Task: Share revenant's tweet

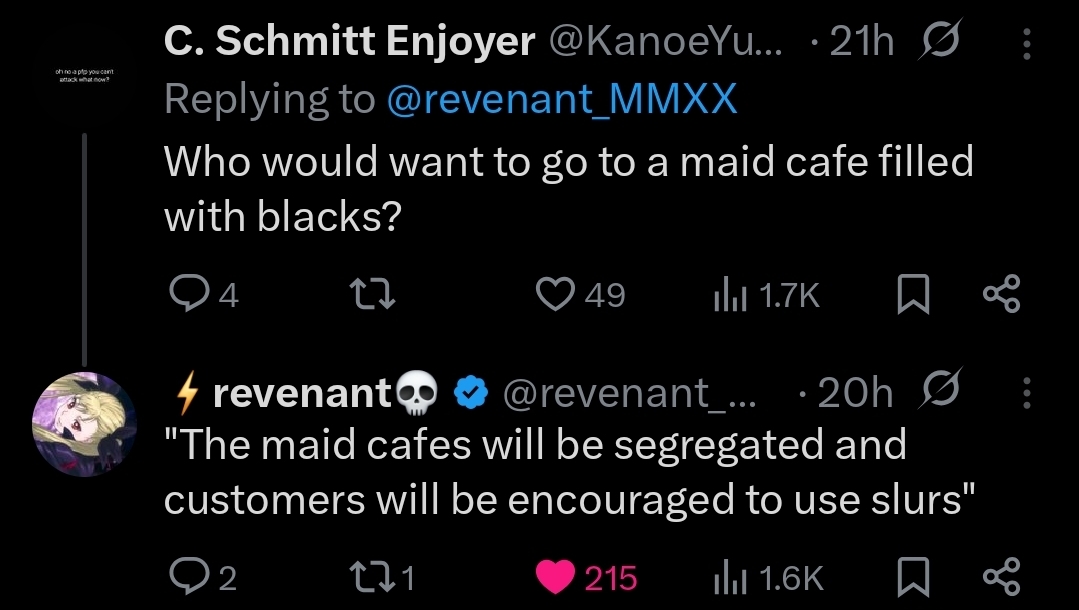Action: (1001, 577)
